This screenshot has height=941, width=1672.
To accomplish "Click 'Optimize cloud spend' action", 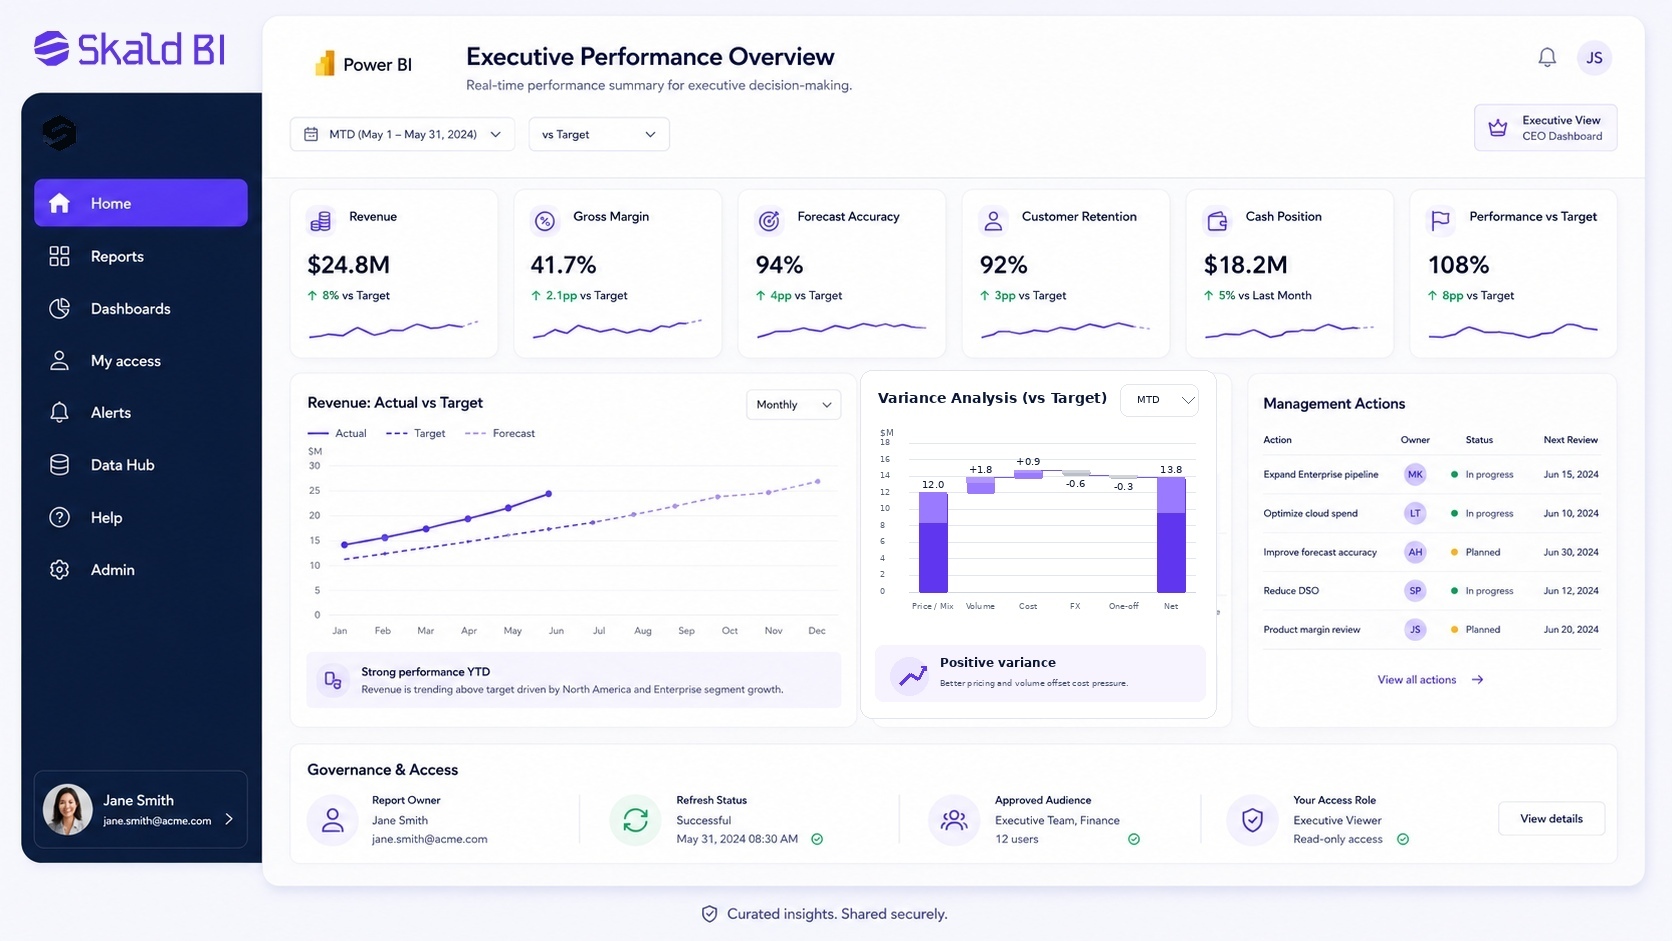I will coord(1310,513).
